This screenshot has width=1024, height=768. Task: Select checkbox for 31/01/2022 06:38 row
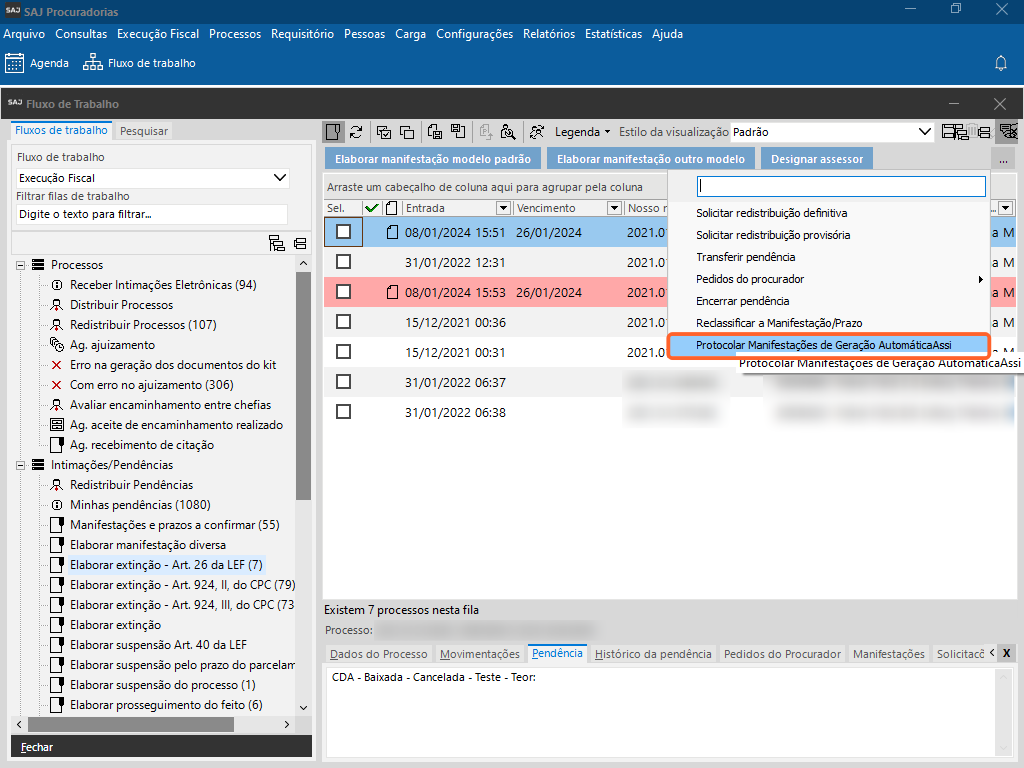pyautogui.click(x=343, y=412)
